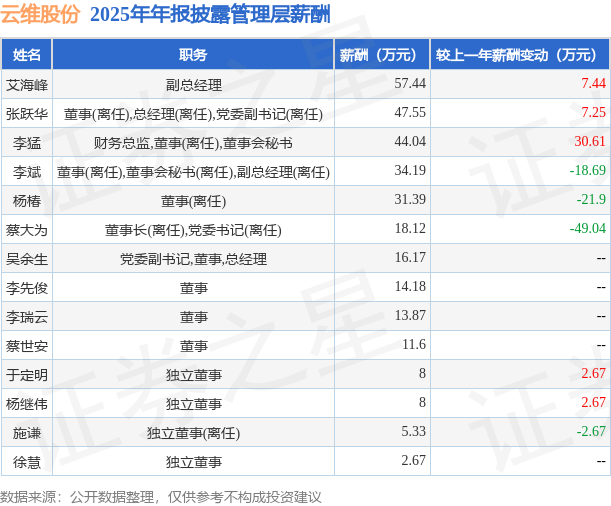Select the name 艾海峰

pos(26,85)
